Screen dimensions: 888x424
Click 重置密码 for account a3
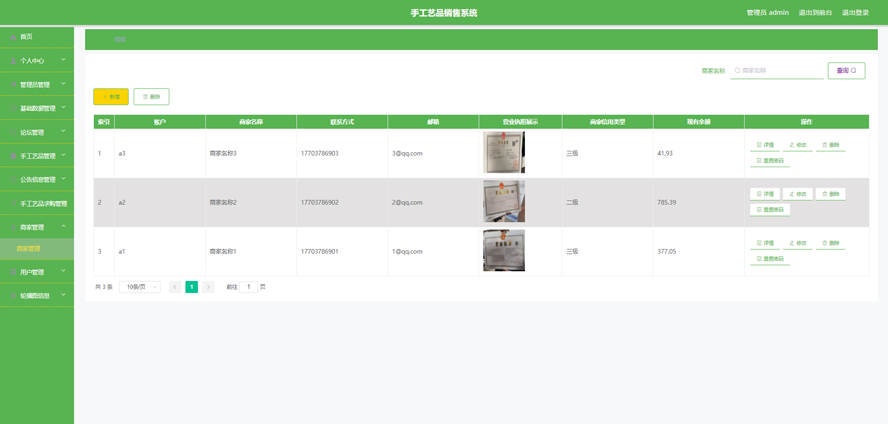[770, 161]
